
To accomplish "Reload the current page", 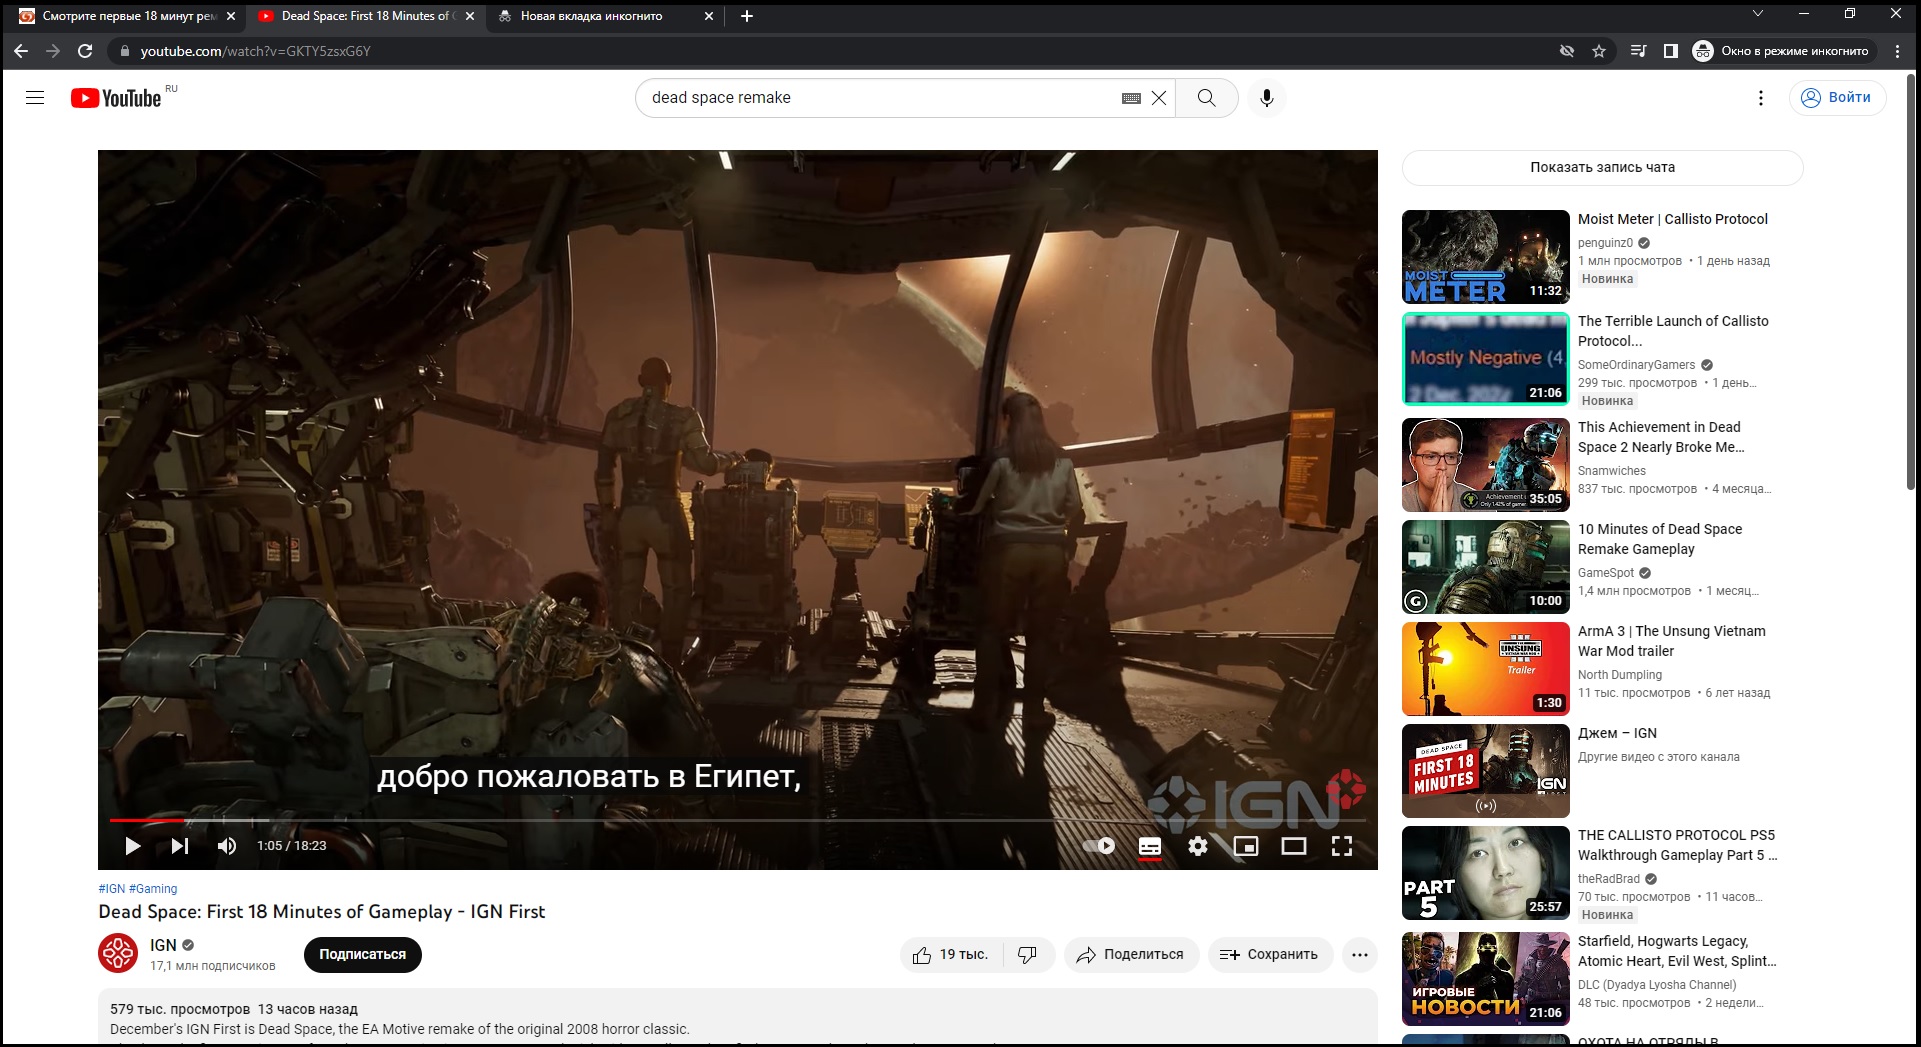I will 85,51.
